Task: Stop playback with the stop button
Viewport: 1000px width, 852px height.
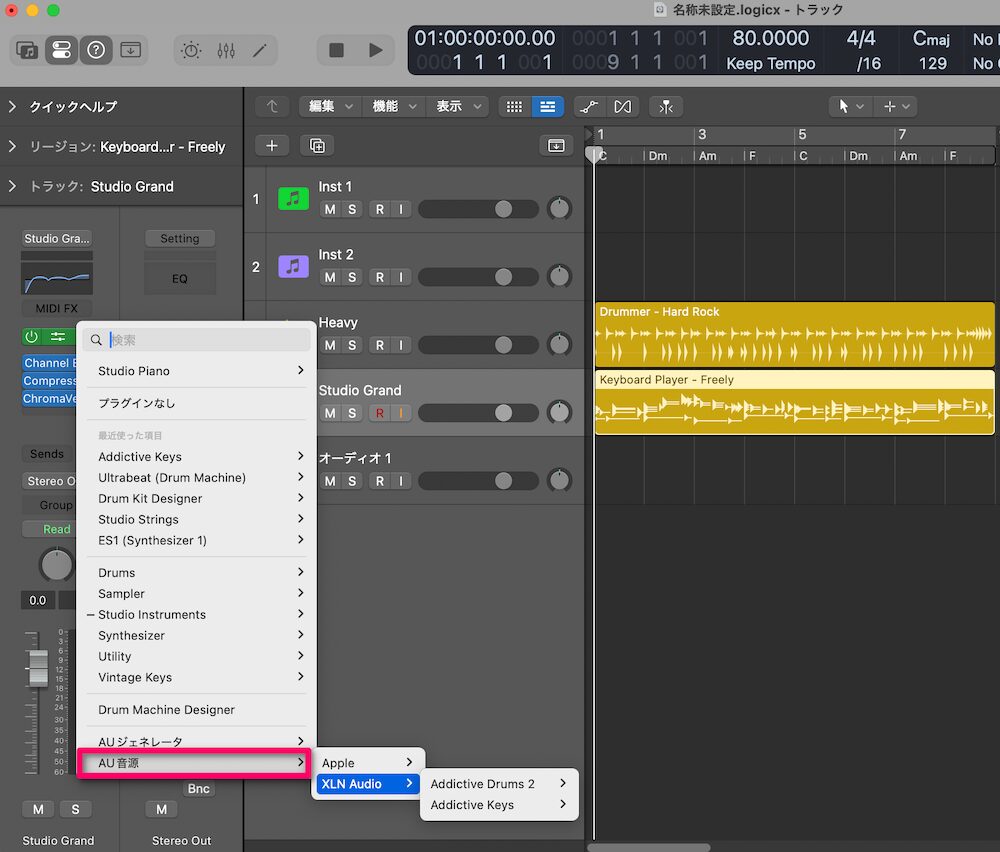Action: tap(336, 50)
